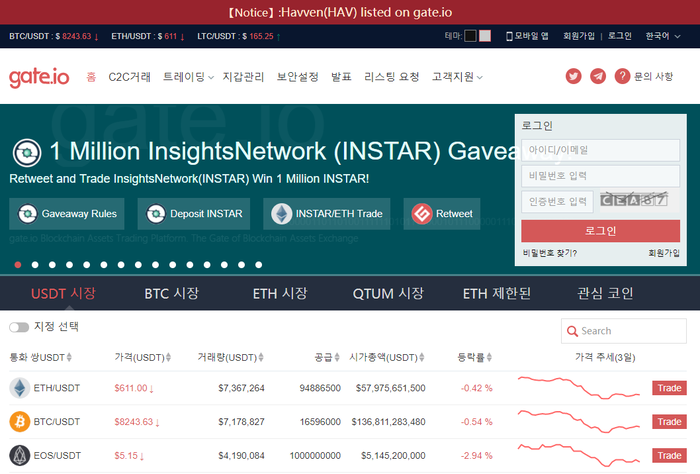Switch to BTC 시장 tab
Viewport: 700px width, 474px height.
(171, 293)
